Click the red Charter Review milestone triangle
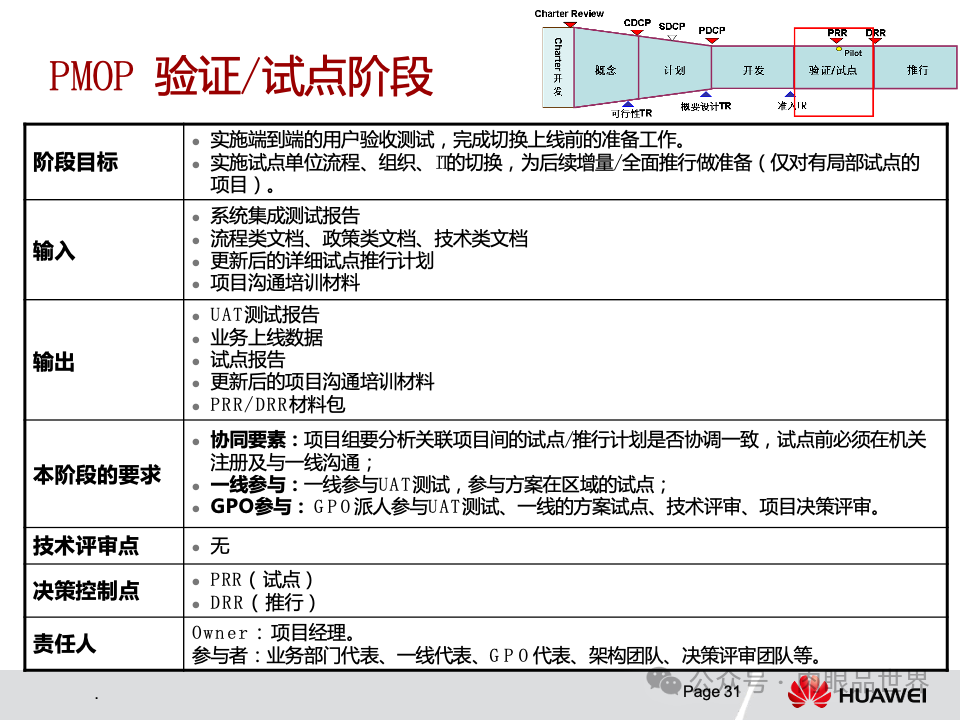Screen dimensions: 960x720 (570, 24)
